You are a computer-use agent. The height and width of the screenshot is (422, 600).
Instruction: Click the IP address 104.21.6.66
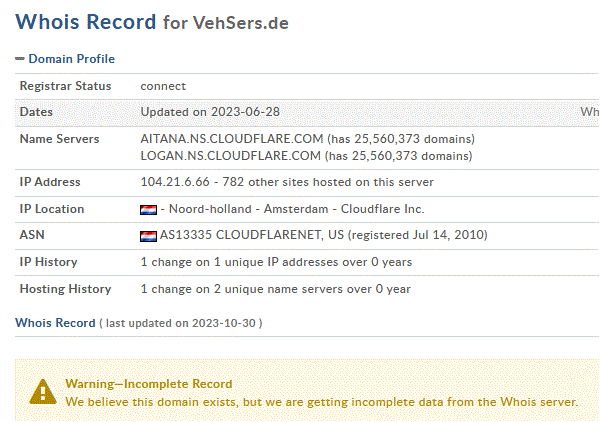coord(175,182)
